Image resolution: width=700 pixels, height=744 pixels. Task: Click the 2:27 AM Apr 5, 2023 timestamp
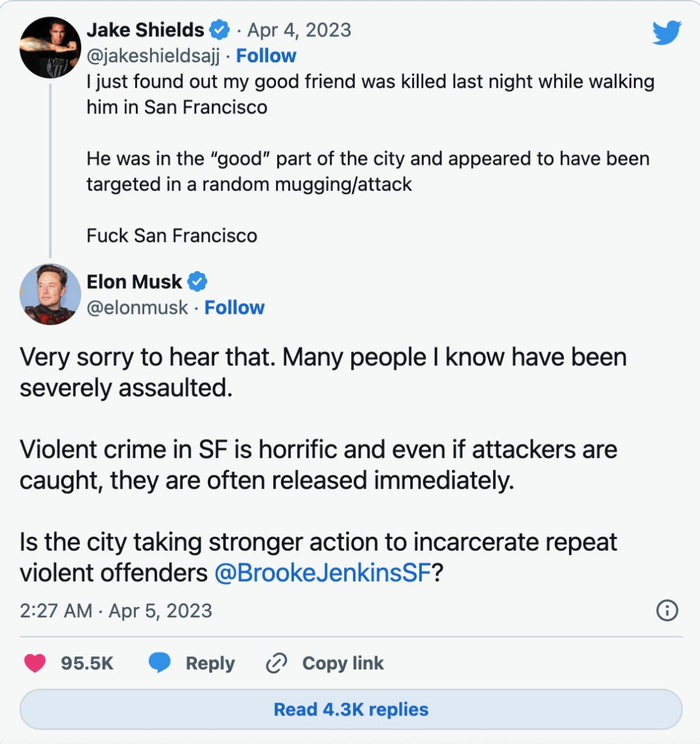click(116, 611)
